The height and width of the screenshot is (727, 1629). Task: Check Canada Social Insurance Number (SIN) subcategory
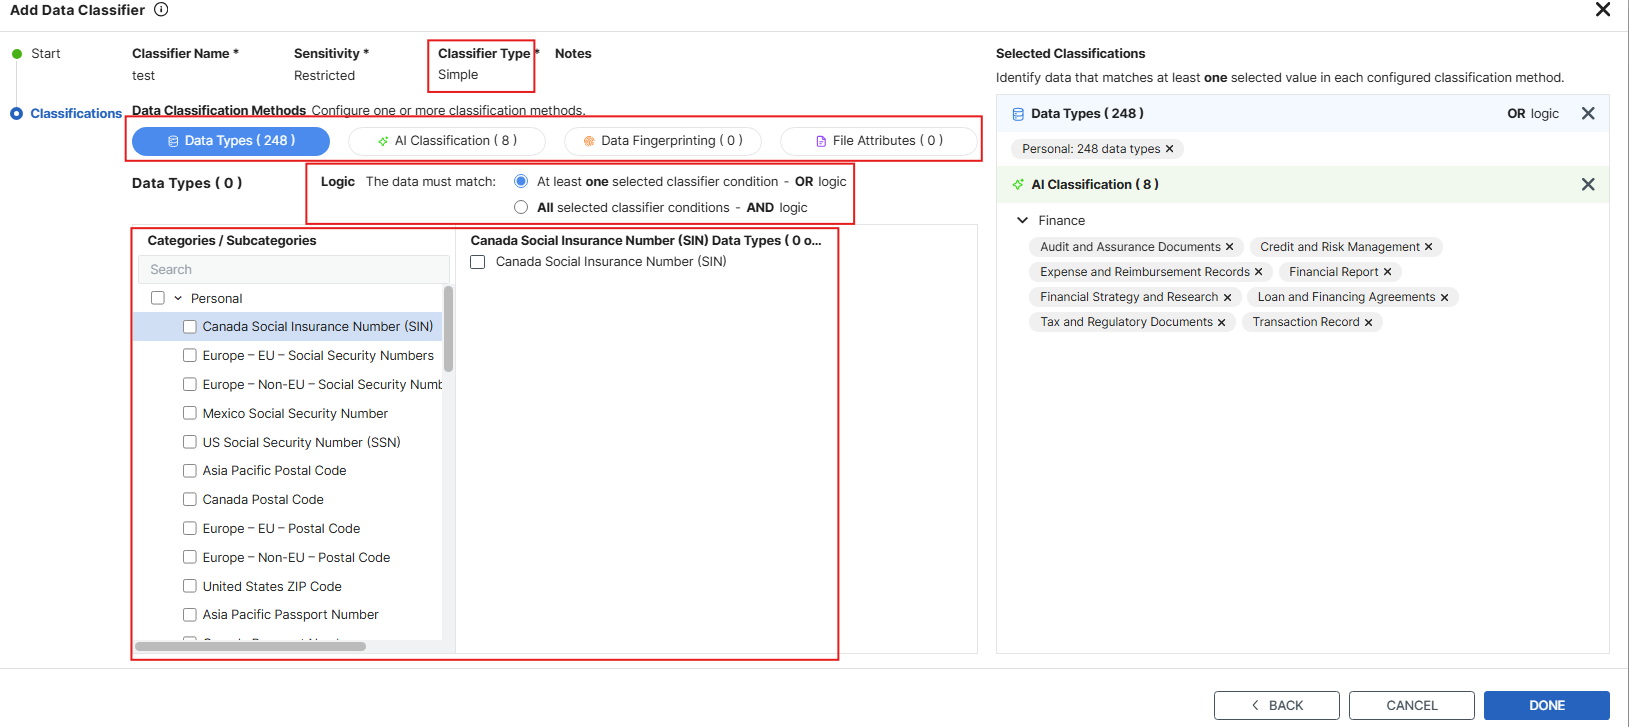tap(190, 327)
